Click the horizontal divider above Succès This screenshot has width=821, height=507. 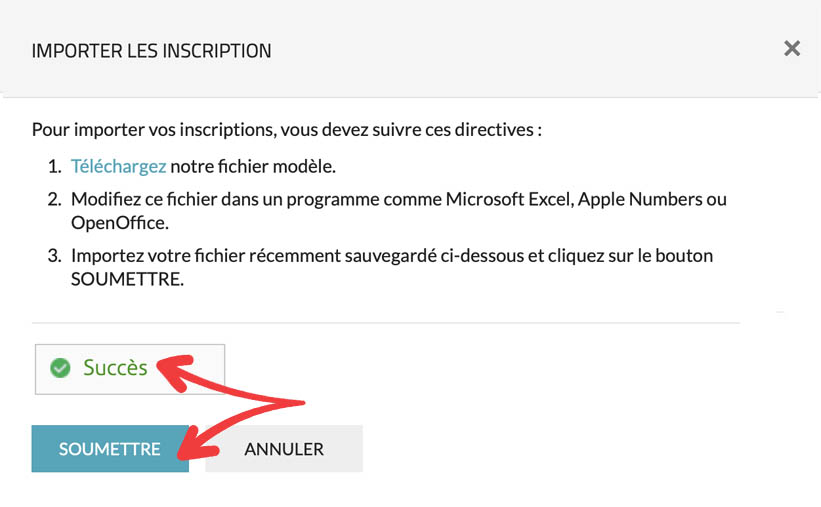coord(385,323)
